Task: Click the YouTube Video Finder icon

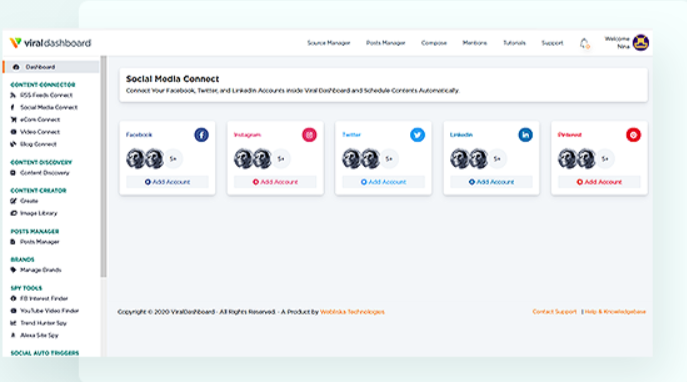Action: 13,311
